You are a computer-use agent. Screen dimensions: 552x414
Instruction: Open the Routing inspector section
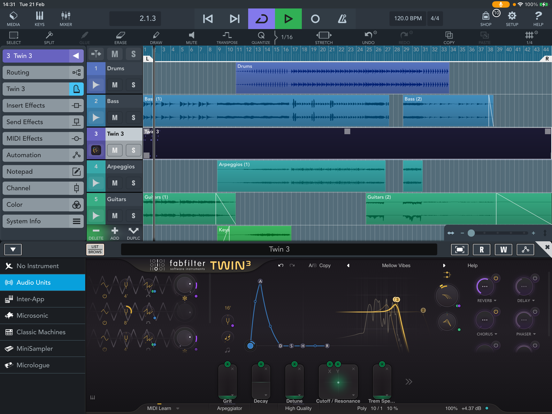tap(43, 73)
